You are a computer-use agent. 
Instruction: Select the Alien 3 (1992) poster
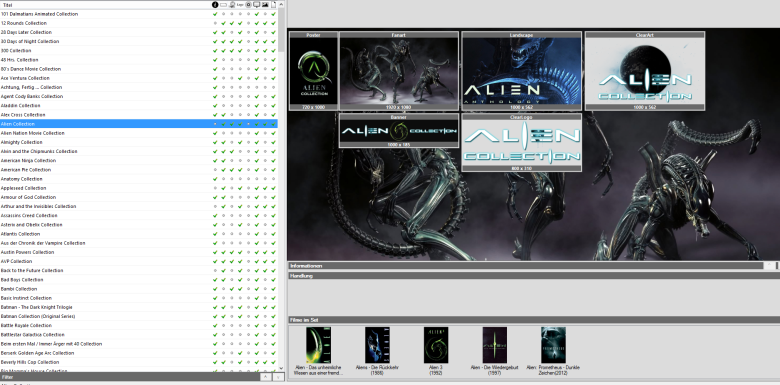(436, 345)
